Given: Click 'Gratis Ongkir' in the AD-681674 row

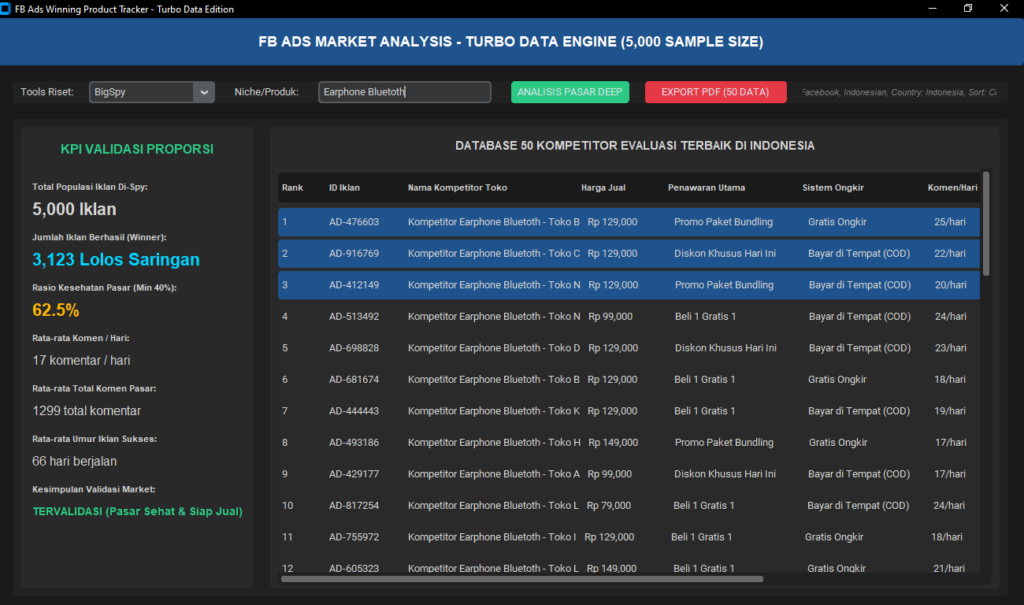Looking at the screenshot, I should point(837,380).
